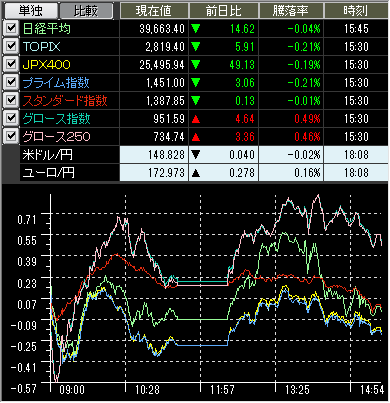390x403 pixels.
Task: Click the 米ドル/円 current value cell
Action: (154, 155)
